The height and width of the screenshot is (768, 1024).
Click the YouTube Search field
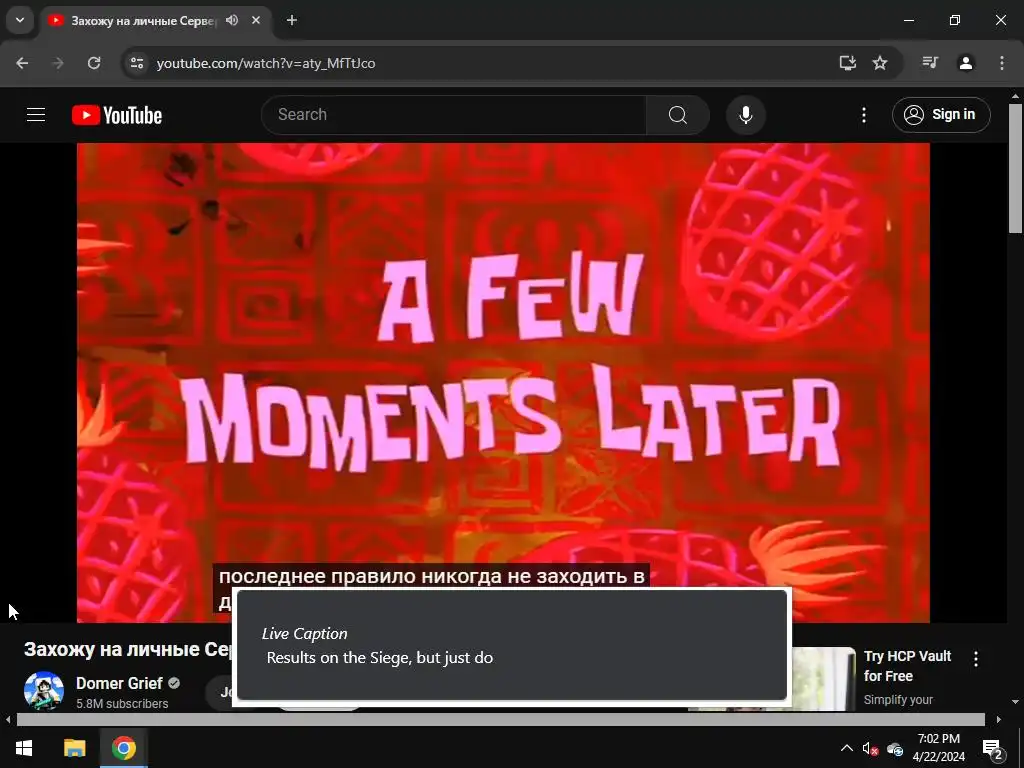(453, 115)
